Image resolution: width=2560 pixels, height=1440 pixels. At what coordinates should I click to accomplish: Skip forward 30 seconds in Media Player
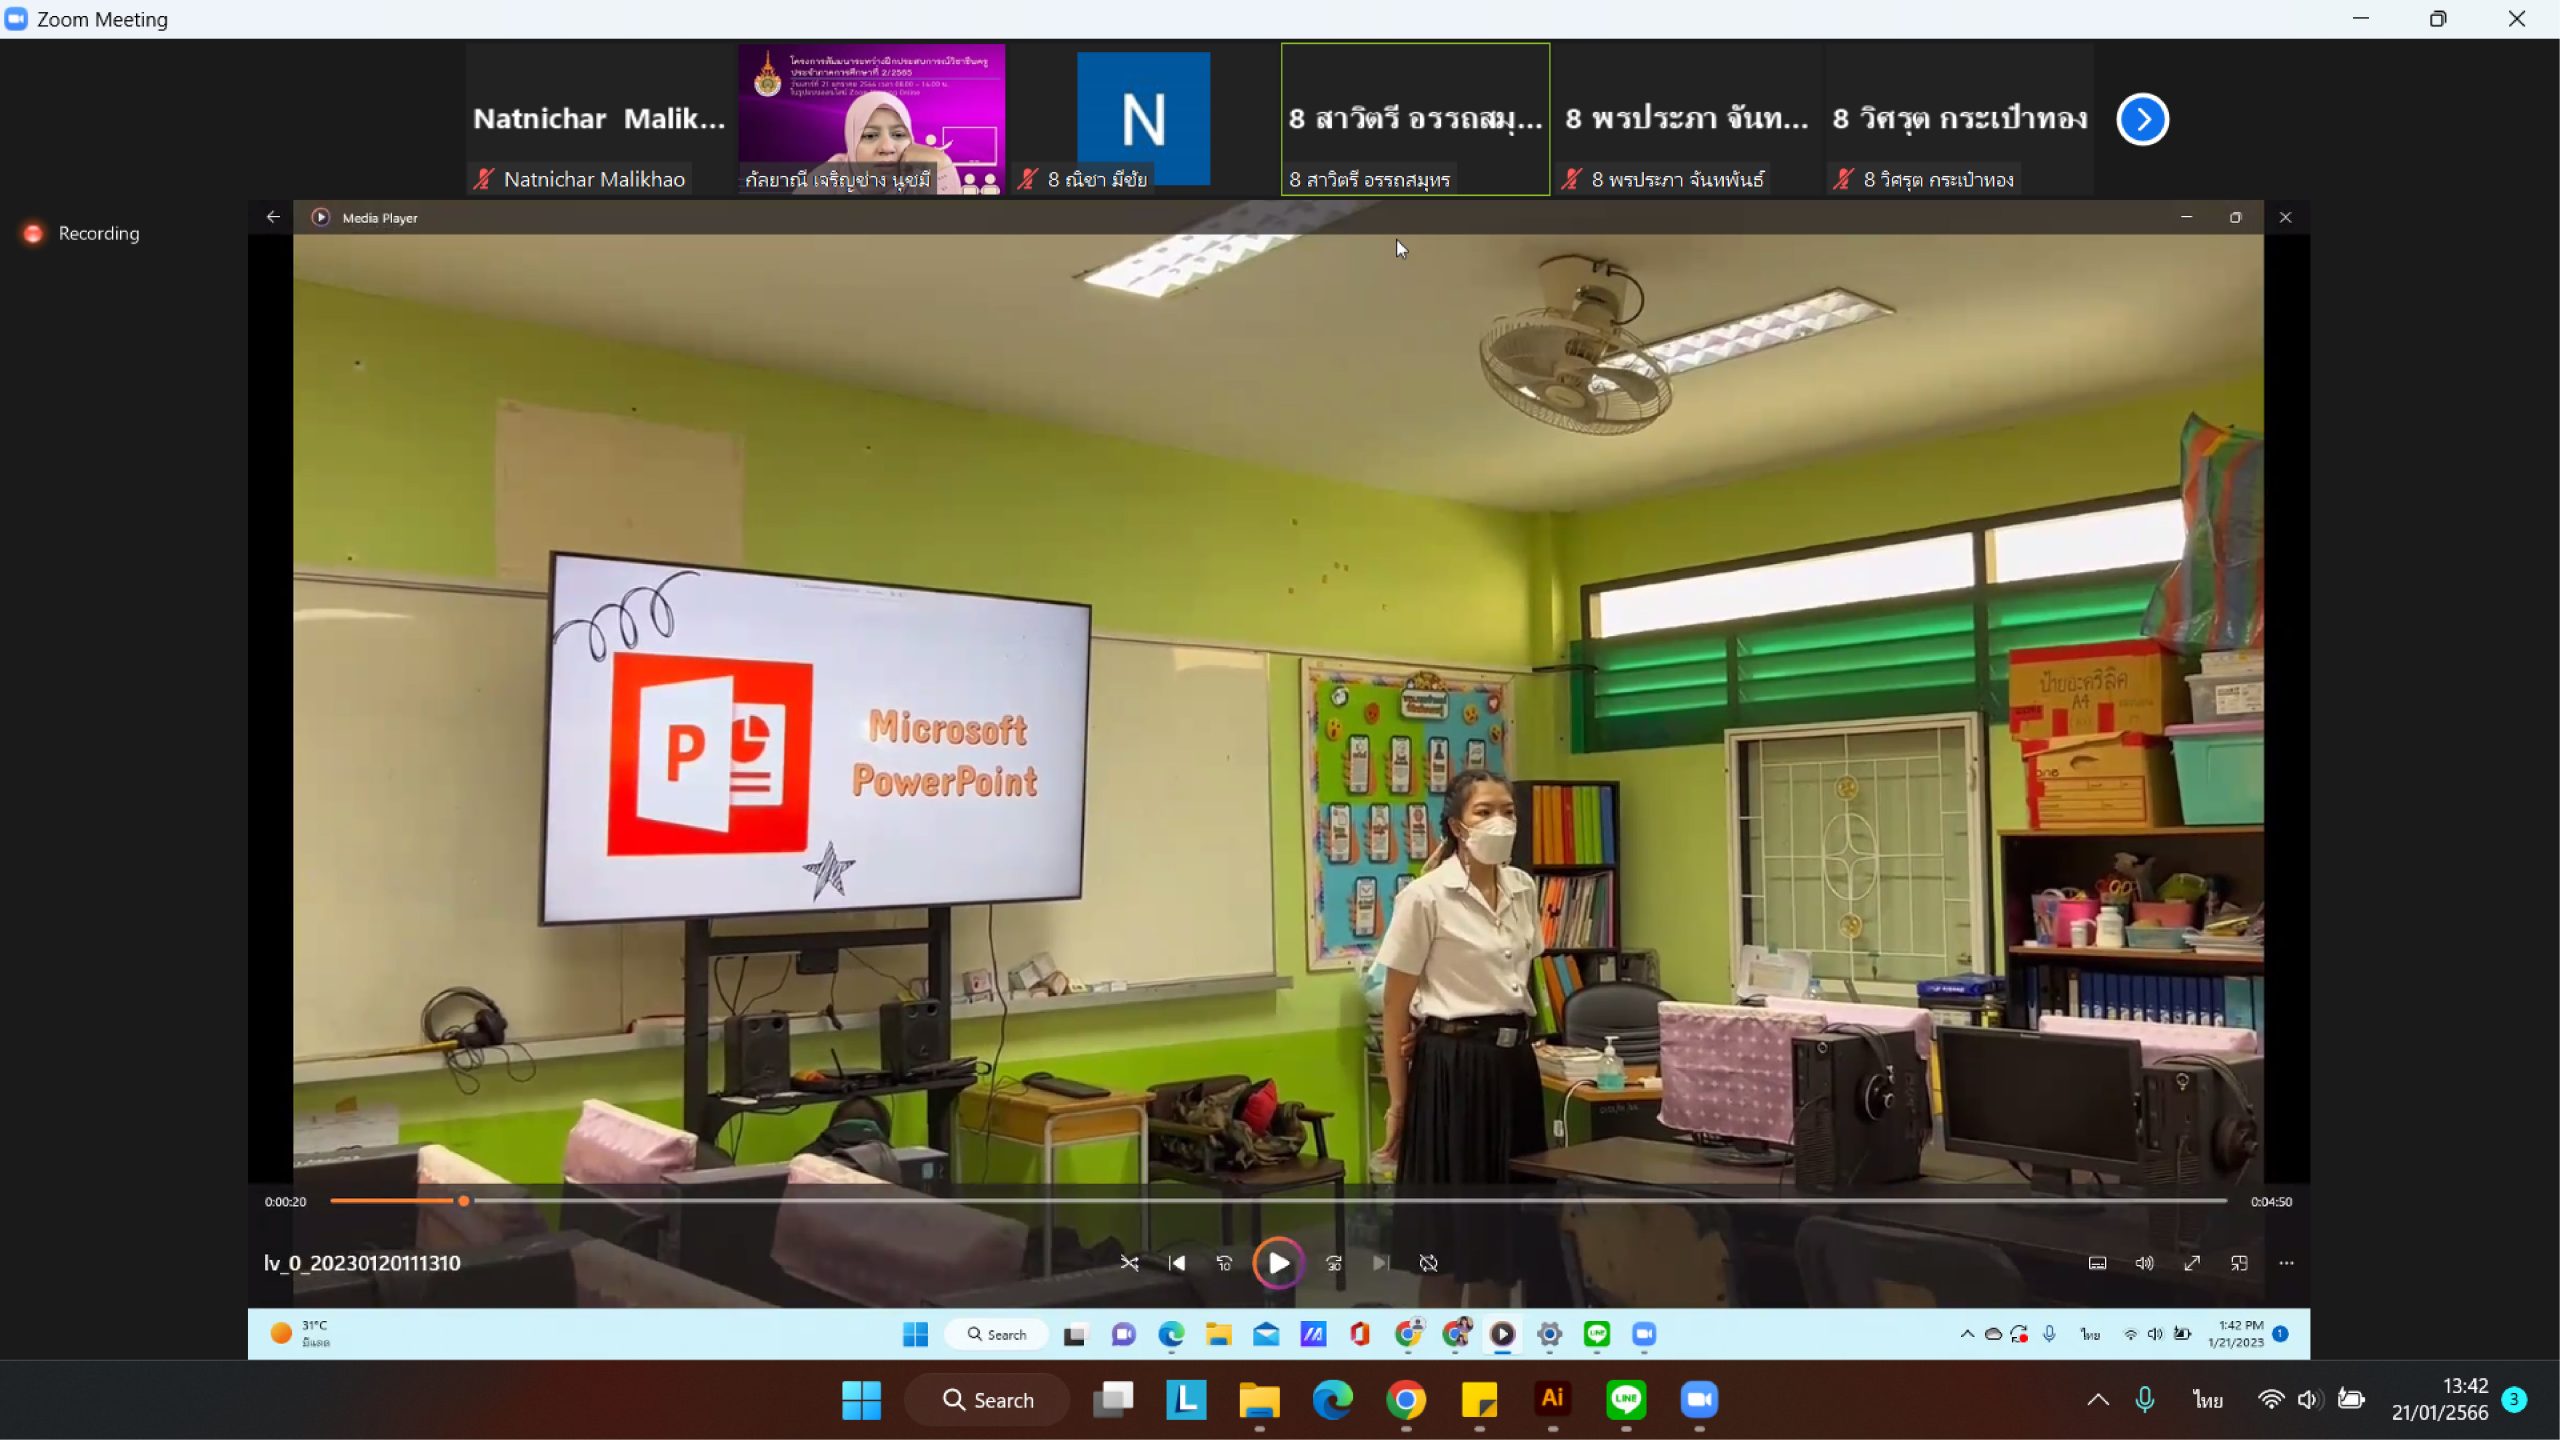pos(1333,1263)
